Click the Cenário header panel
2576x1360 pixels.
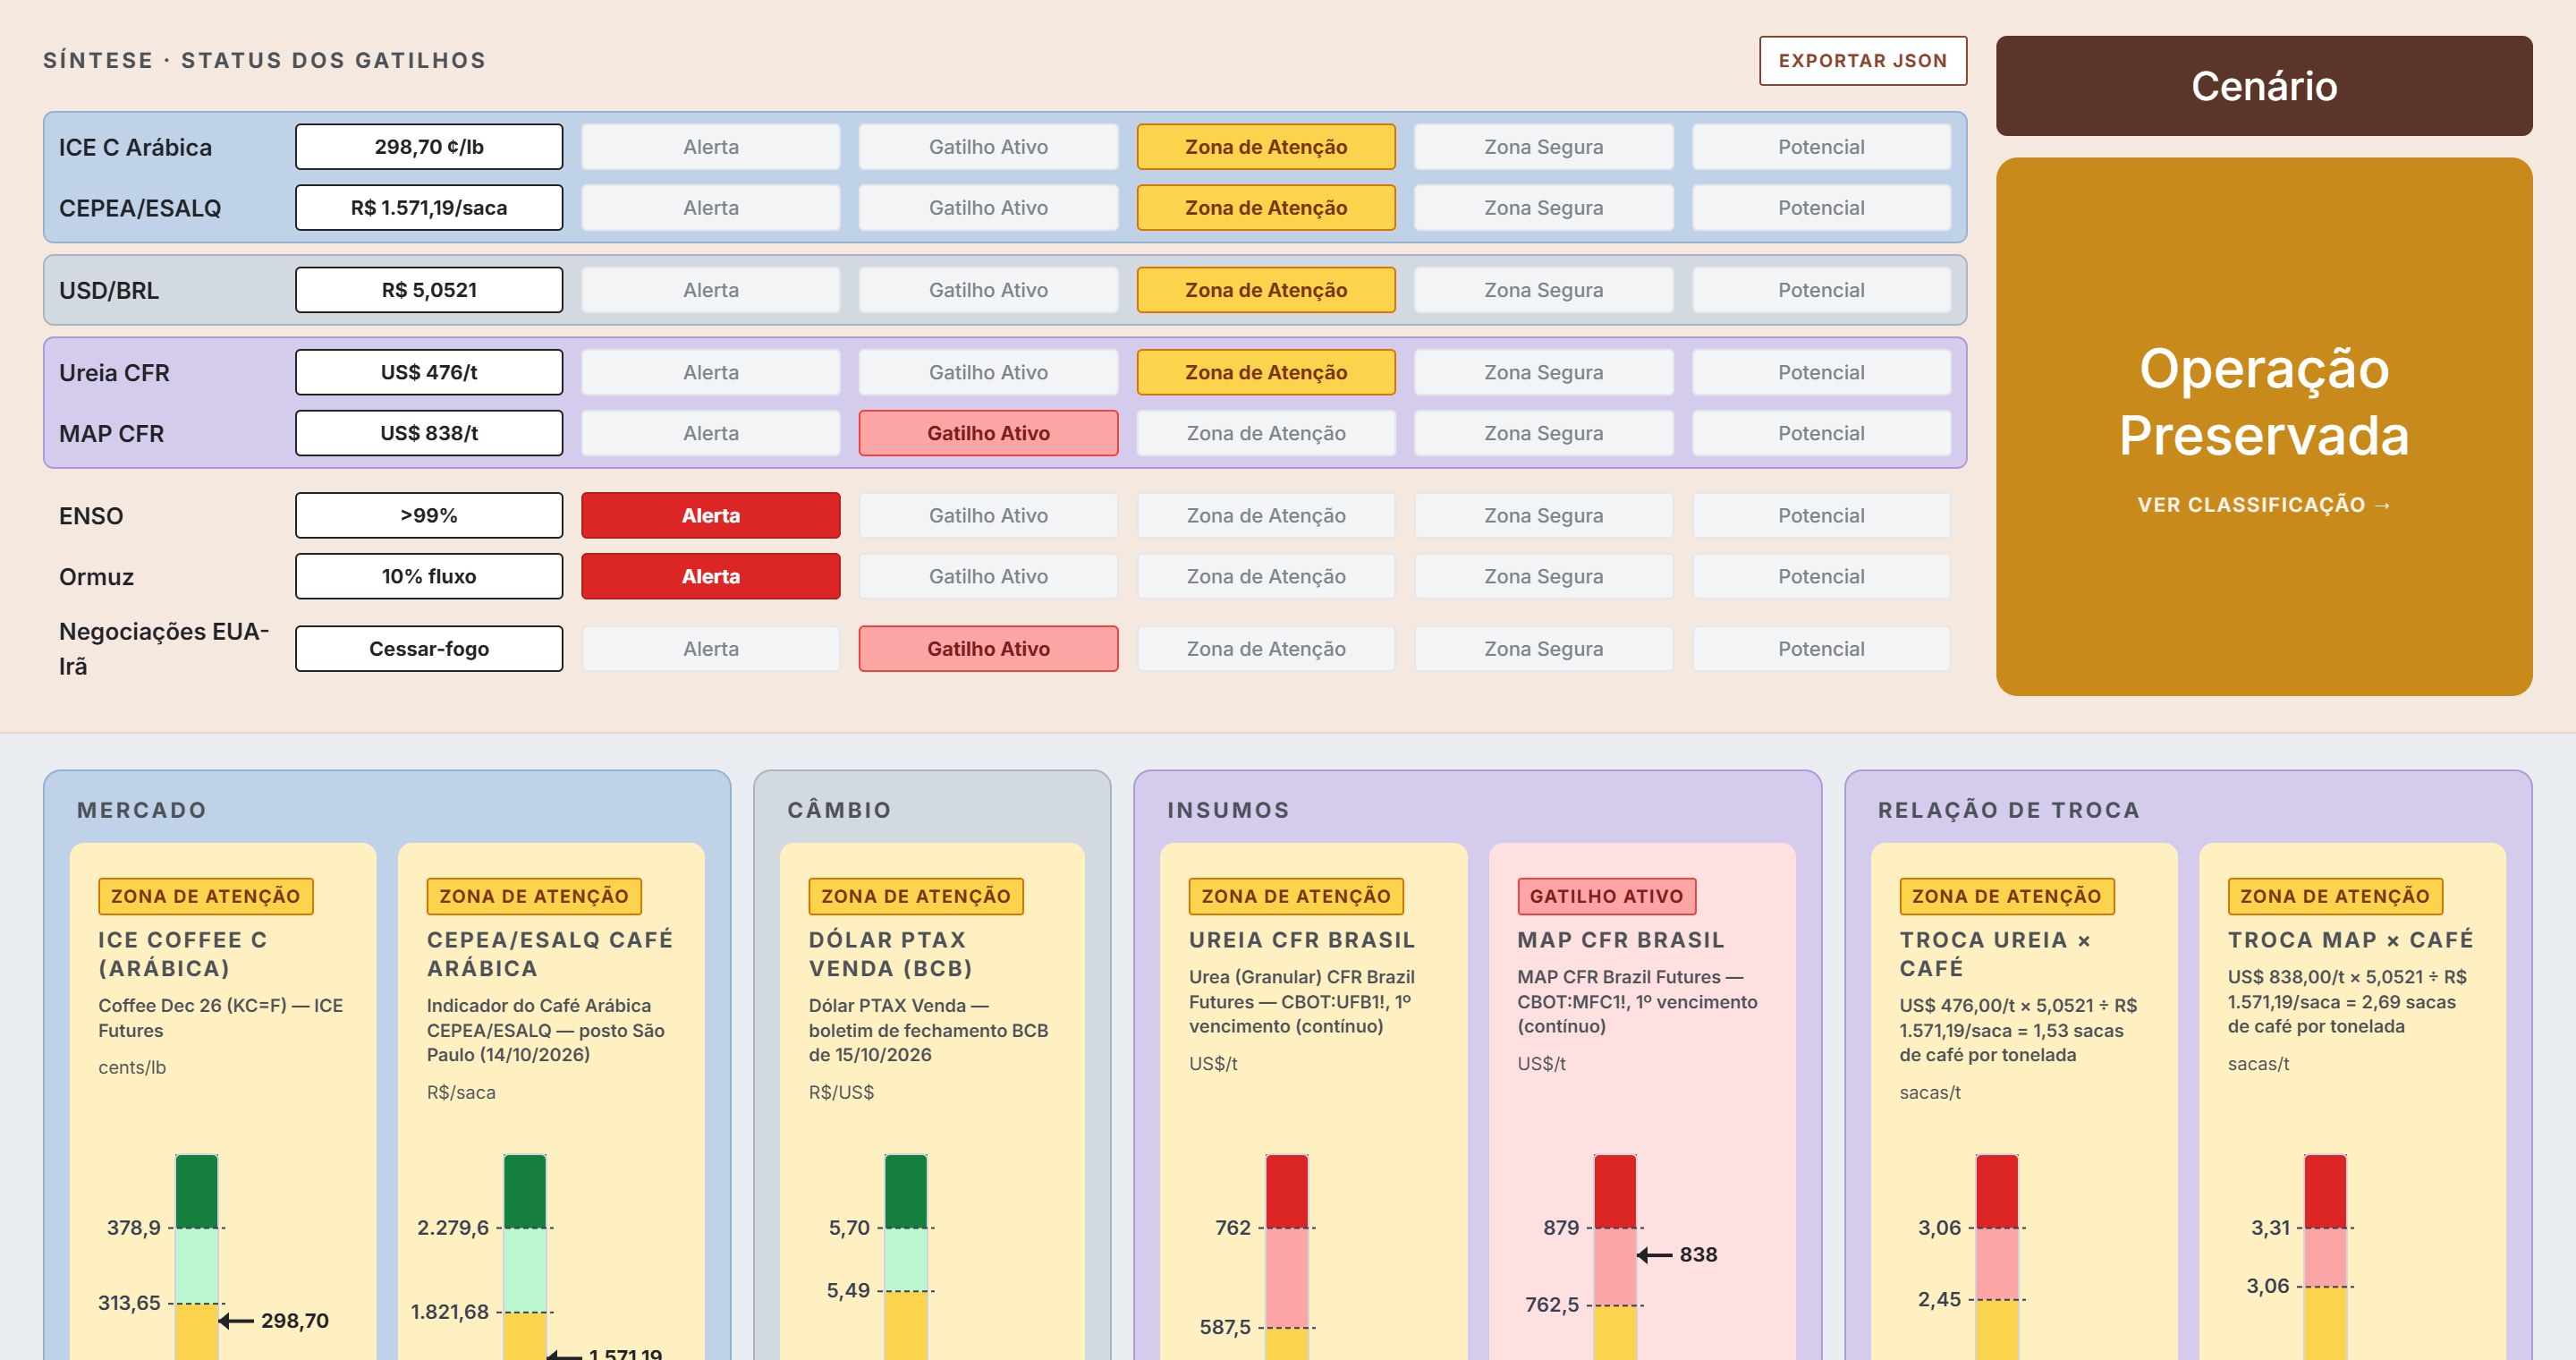(2264, 86)
